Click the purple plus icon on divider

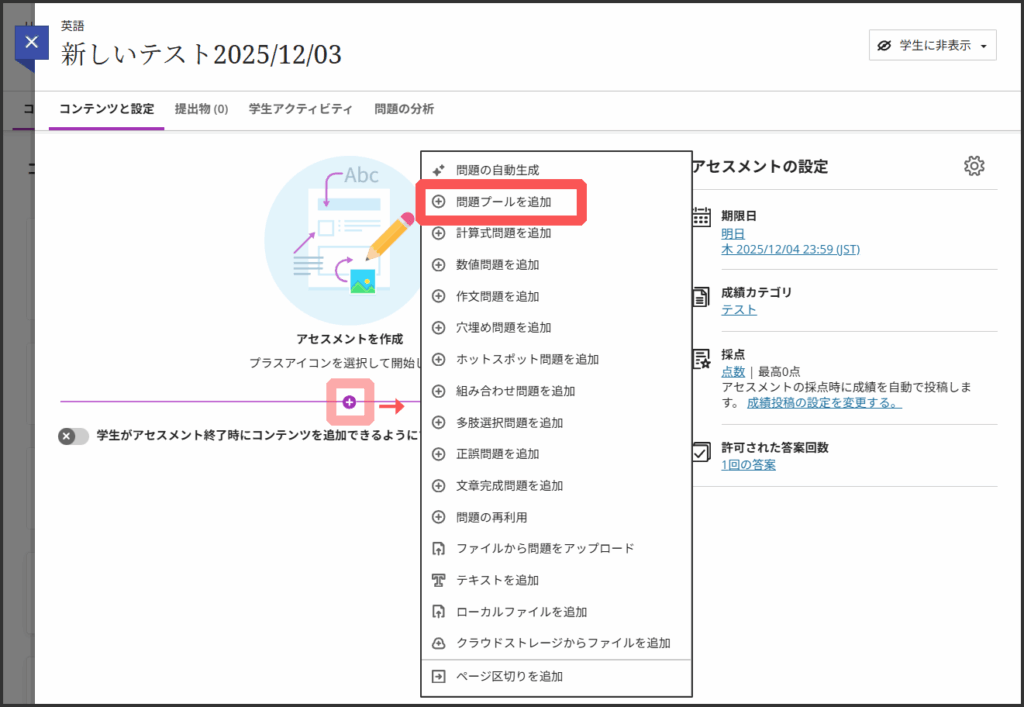click(349, 402)
